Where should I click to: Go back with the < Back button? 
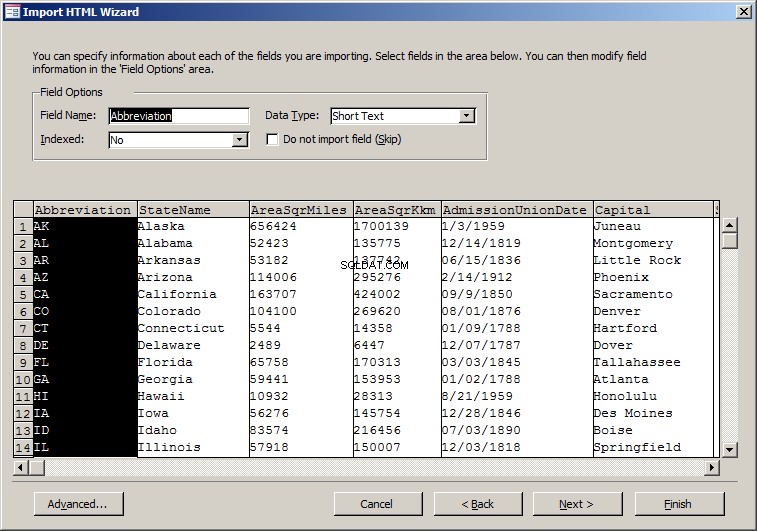478,504
